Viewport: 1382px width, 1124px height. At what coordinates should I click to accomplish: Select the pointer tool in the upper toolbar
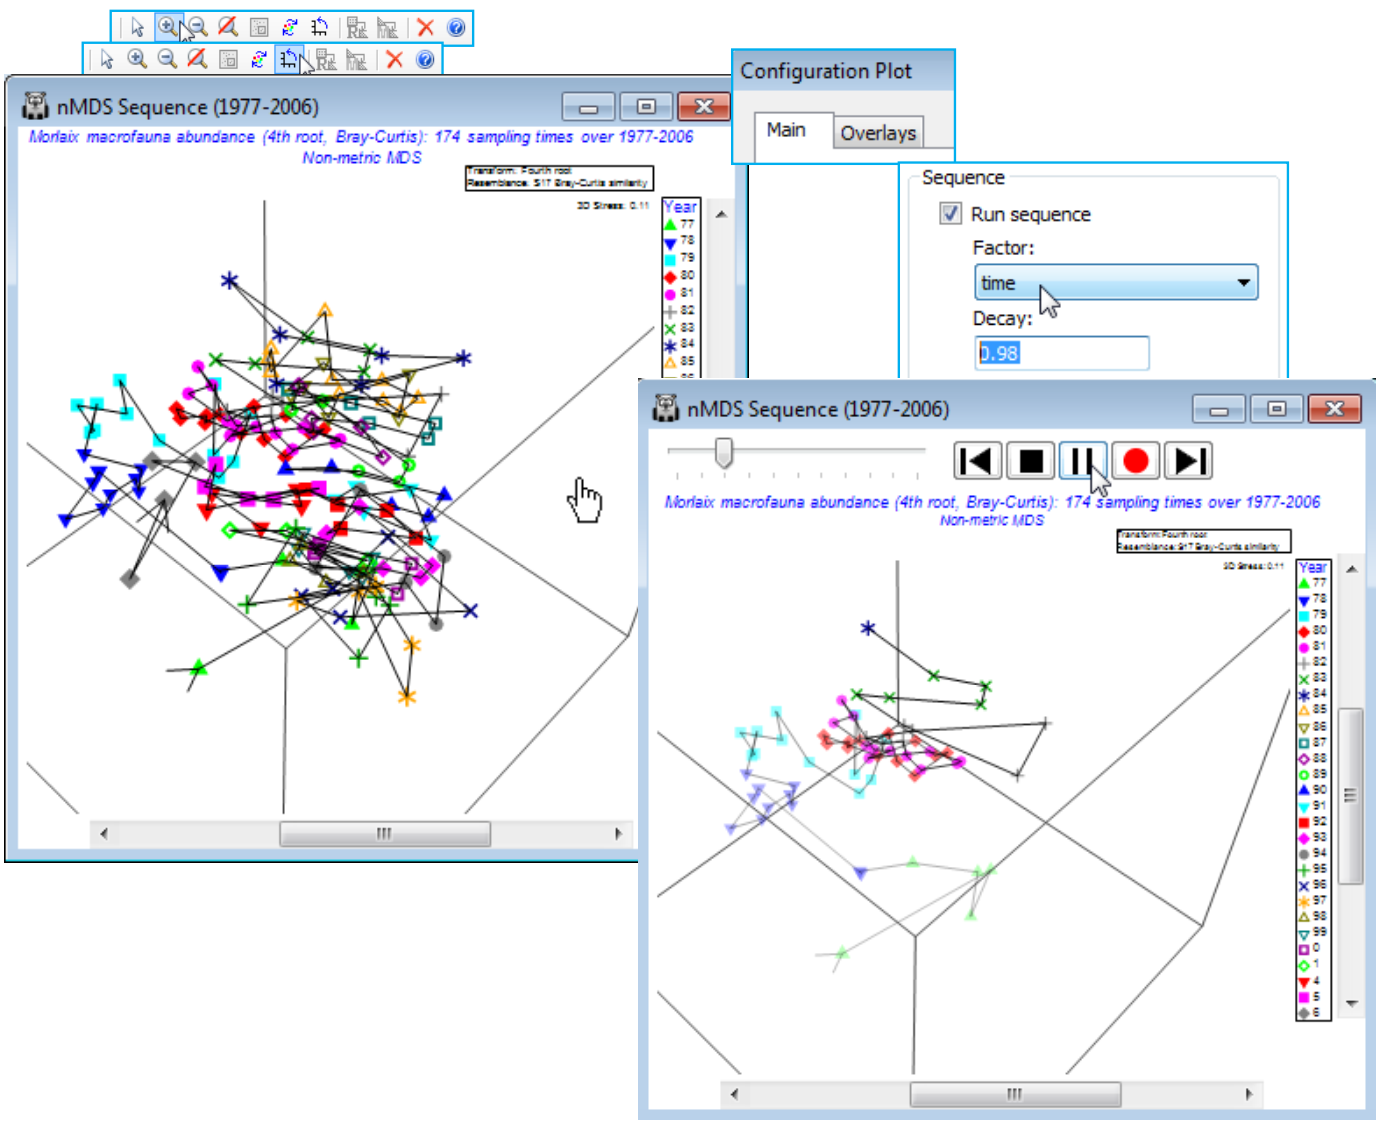(137, 28)
